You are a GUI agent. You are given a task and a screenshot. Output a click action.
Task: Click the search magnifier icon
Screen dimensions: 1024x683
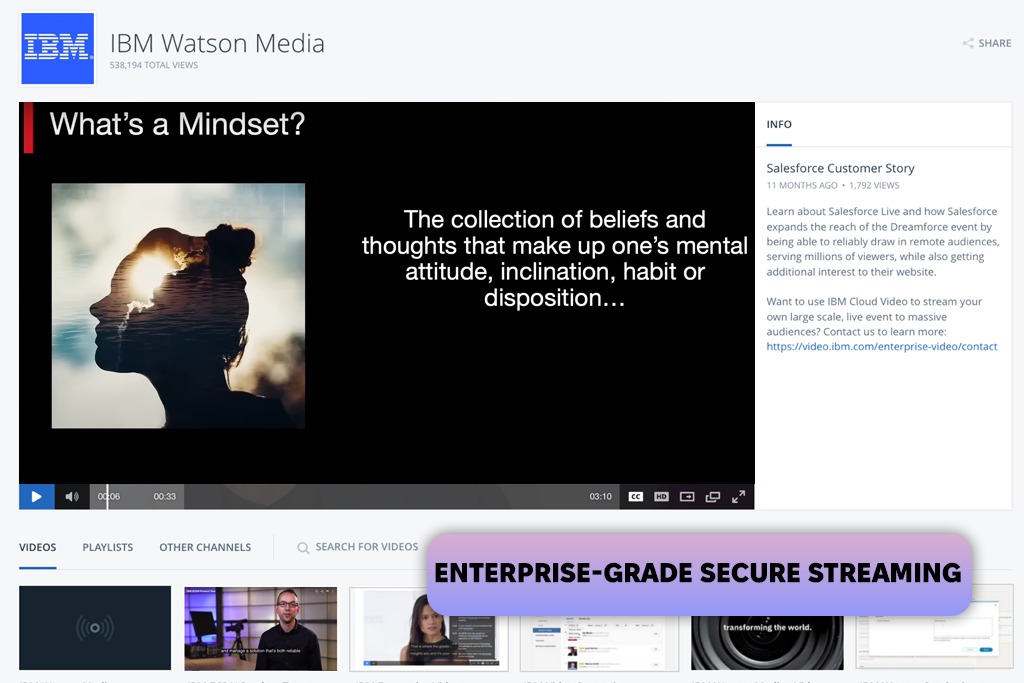point(303,548)
